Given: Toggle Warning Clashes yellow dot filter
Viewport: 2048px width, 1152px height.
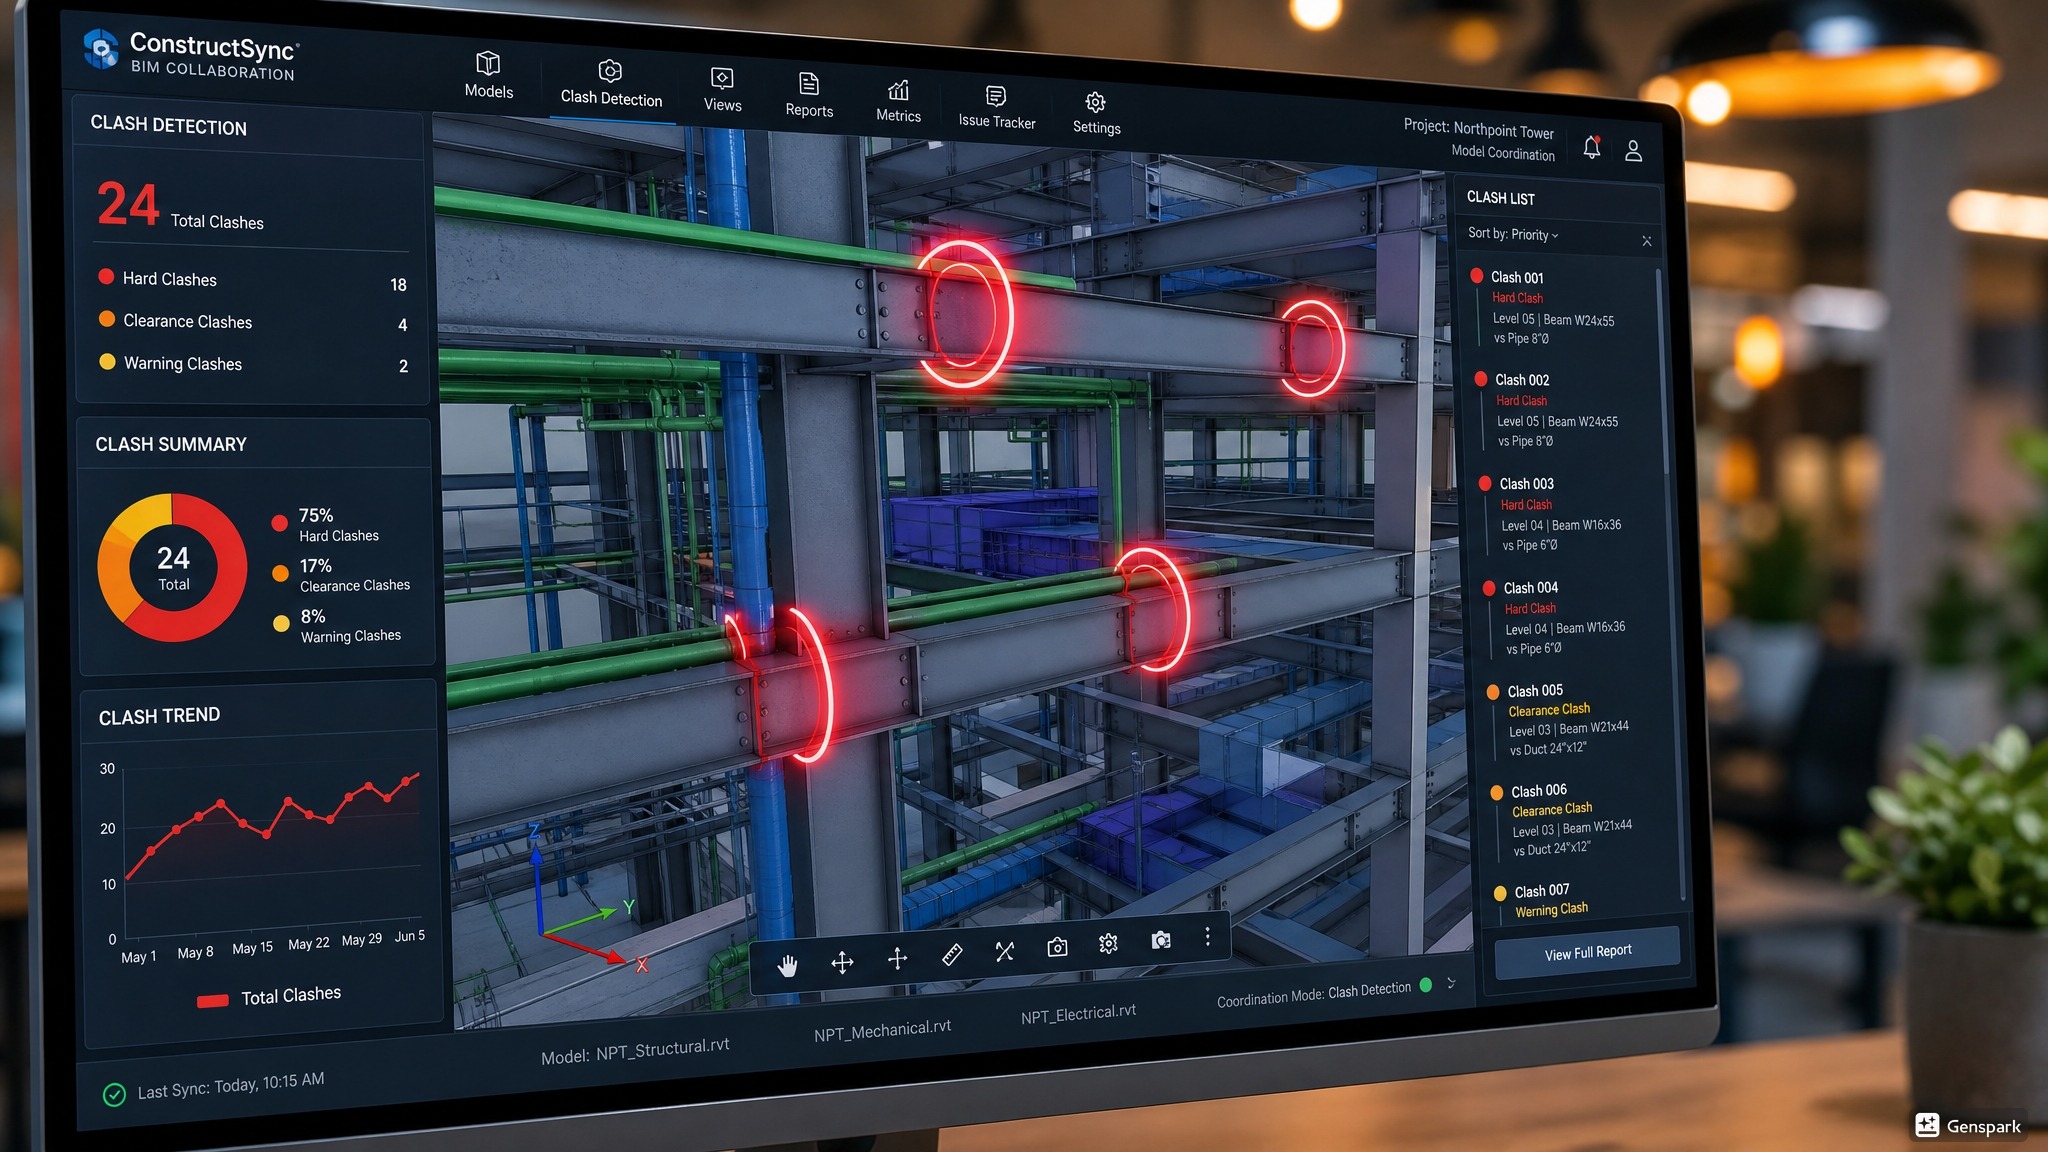Looking at the screenshot, I should click(x=107, y=361).
